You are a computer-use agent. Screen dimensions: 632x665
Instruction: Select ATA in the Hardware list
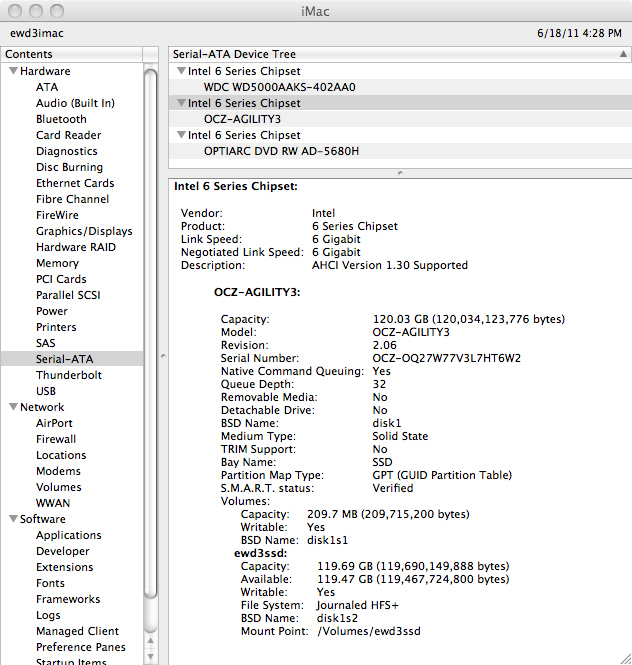tap(47, 87)
